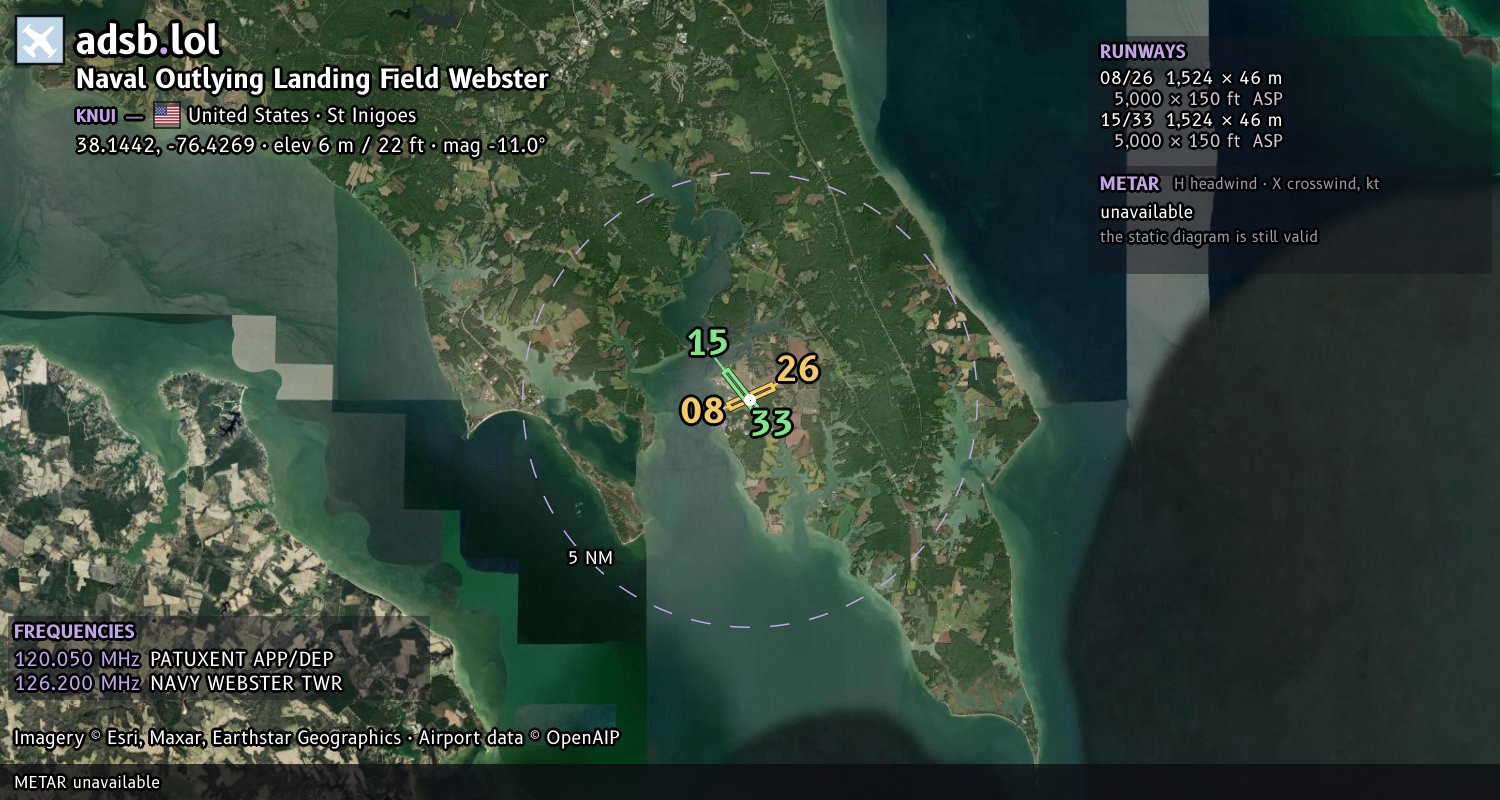Click the "Imagery © Esri, Maxar, Earthstar Geographics" attribution

[207, 738]
